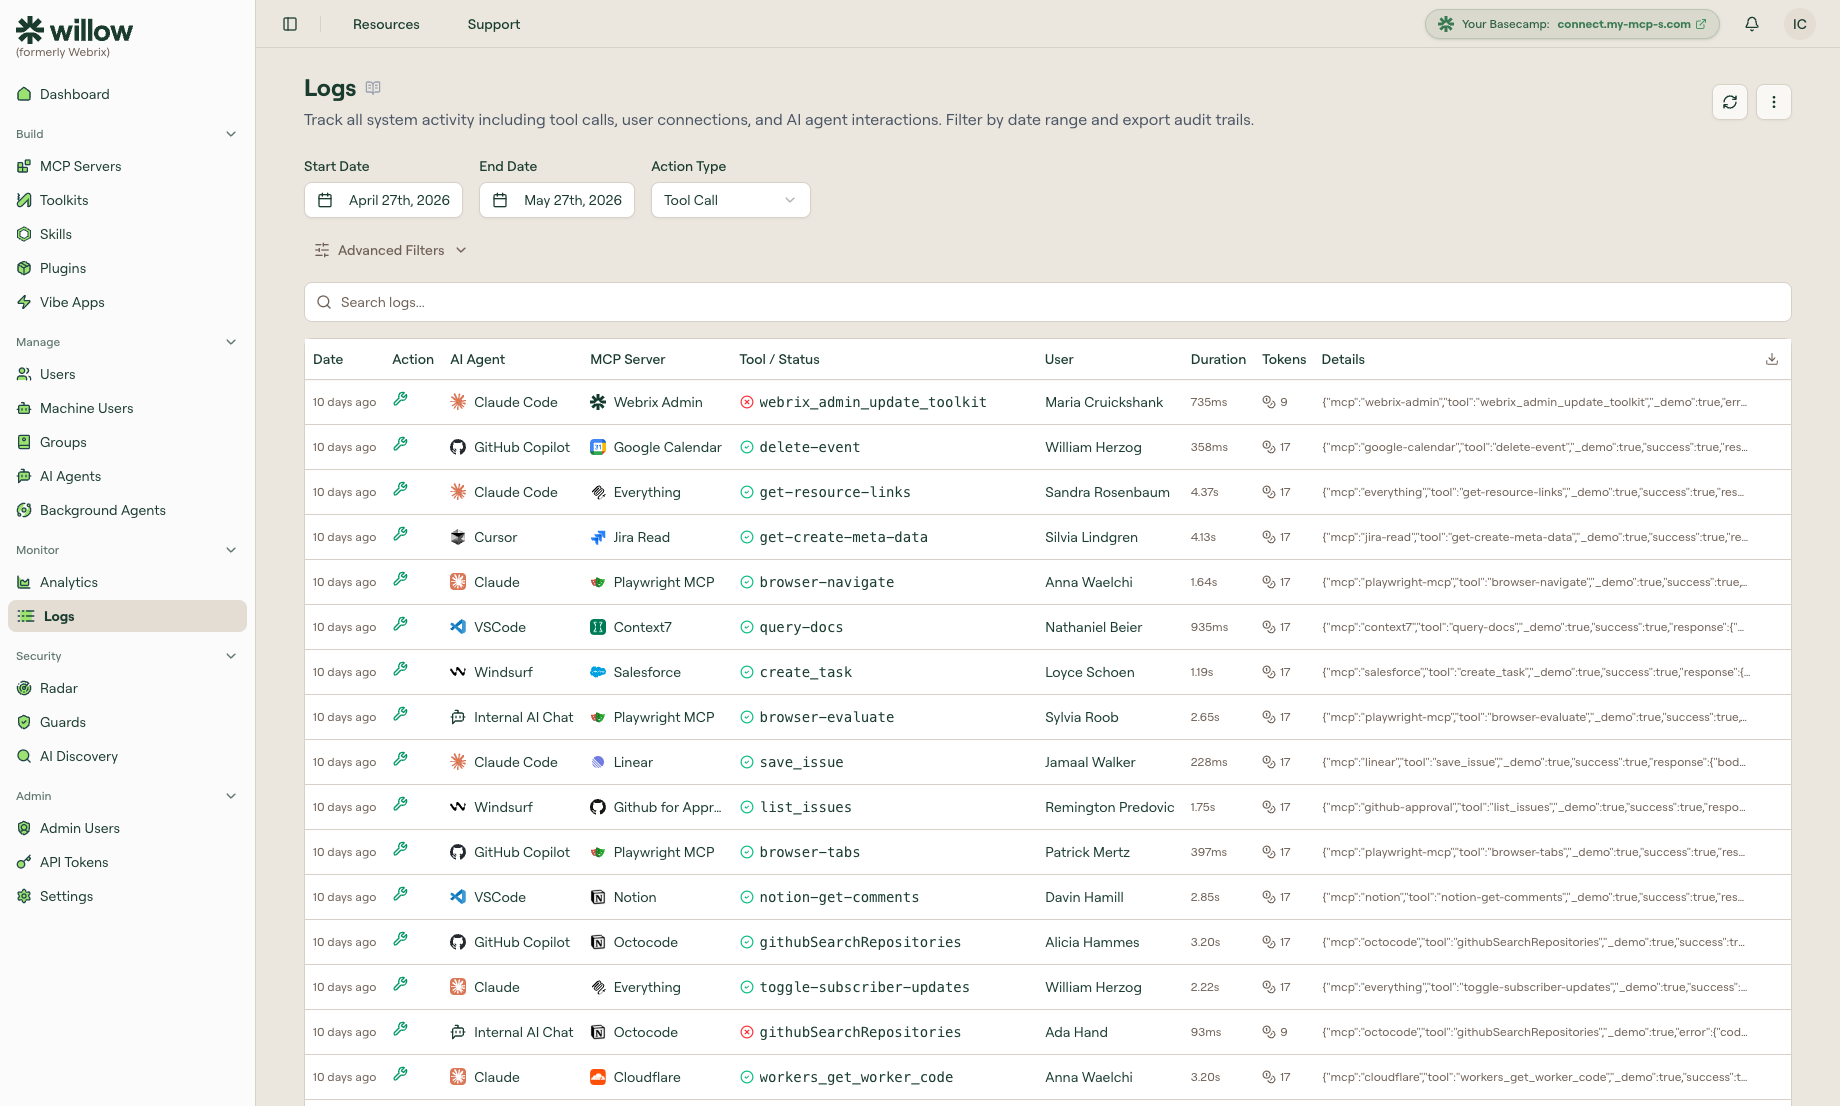Click the magnifier icon in the search bar
This screenshot has height=1106, width=1840.
324,302
